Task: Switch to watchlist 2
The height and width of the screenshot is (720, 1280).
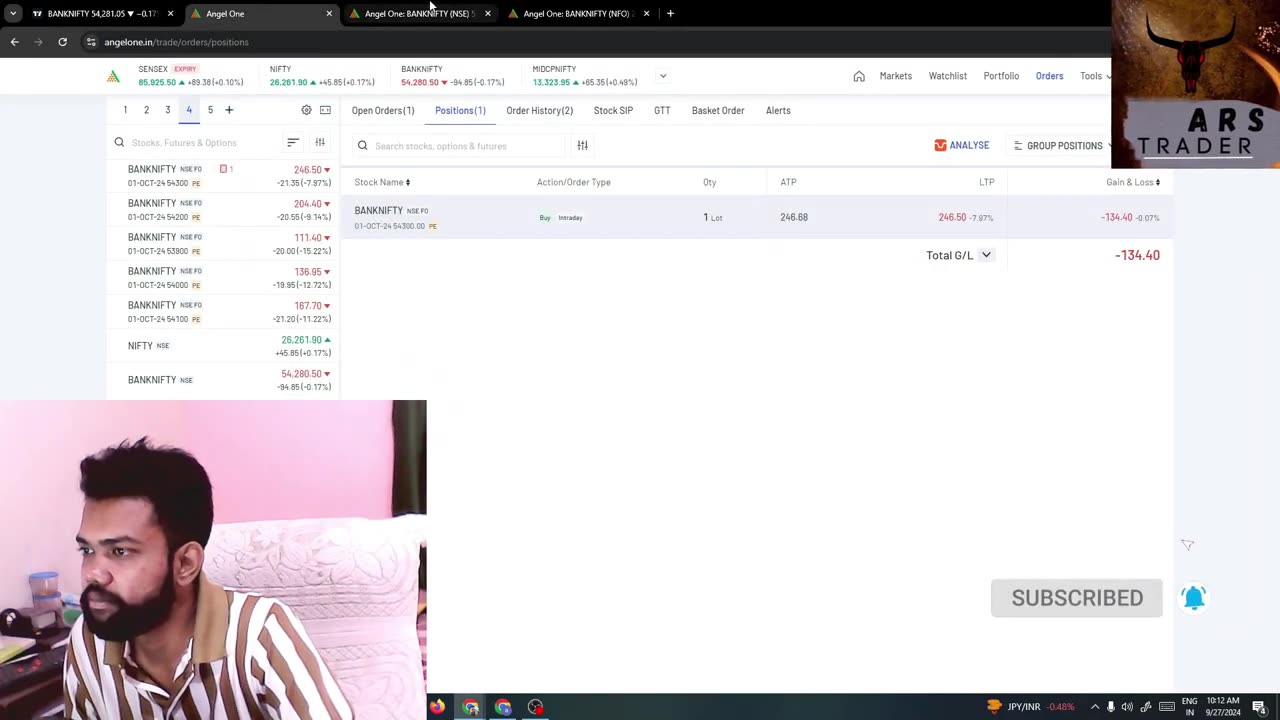Action: [146, 110]
